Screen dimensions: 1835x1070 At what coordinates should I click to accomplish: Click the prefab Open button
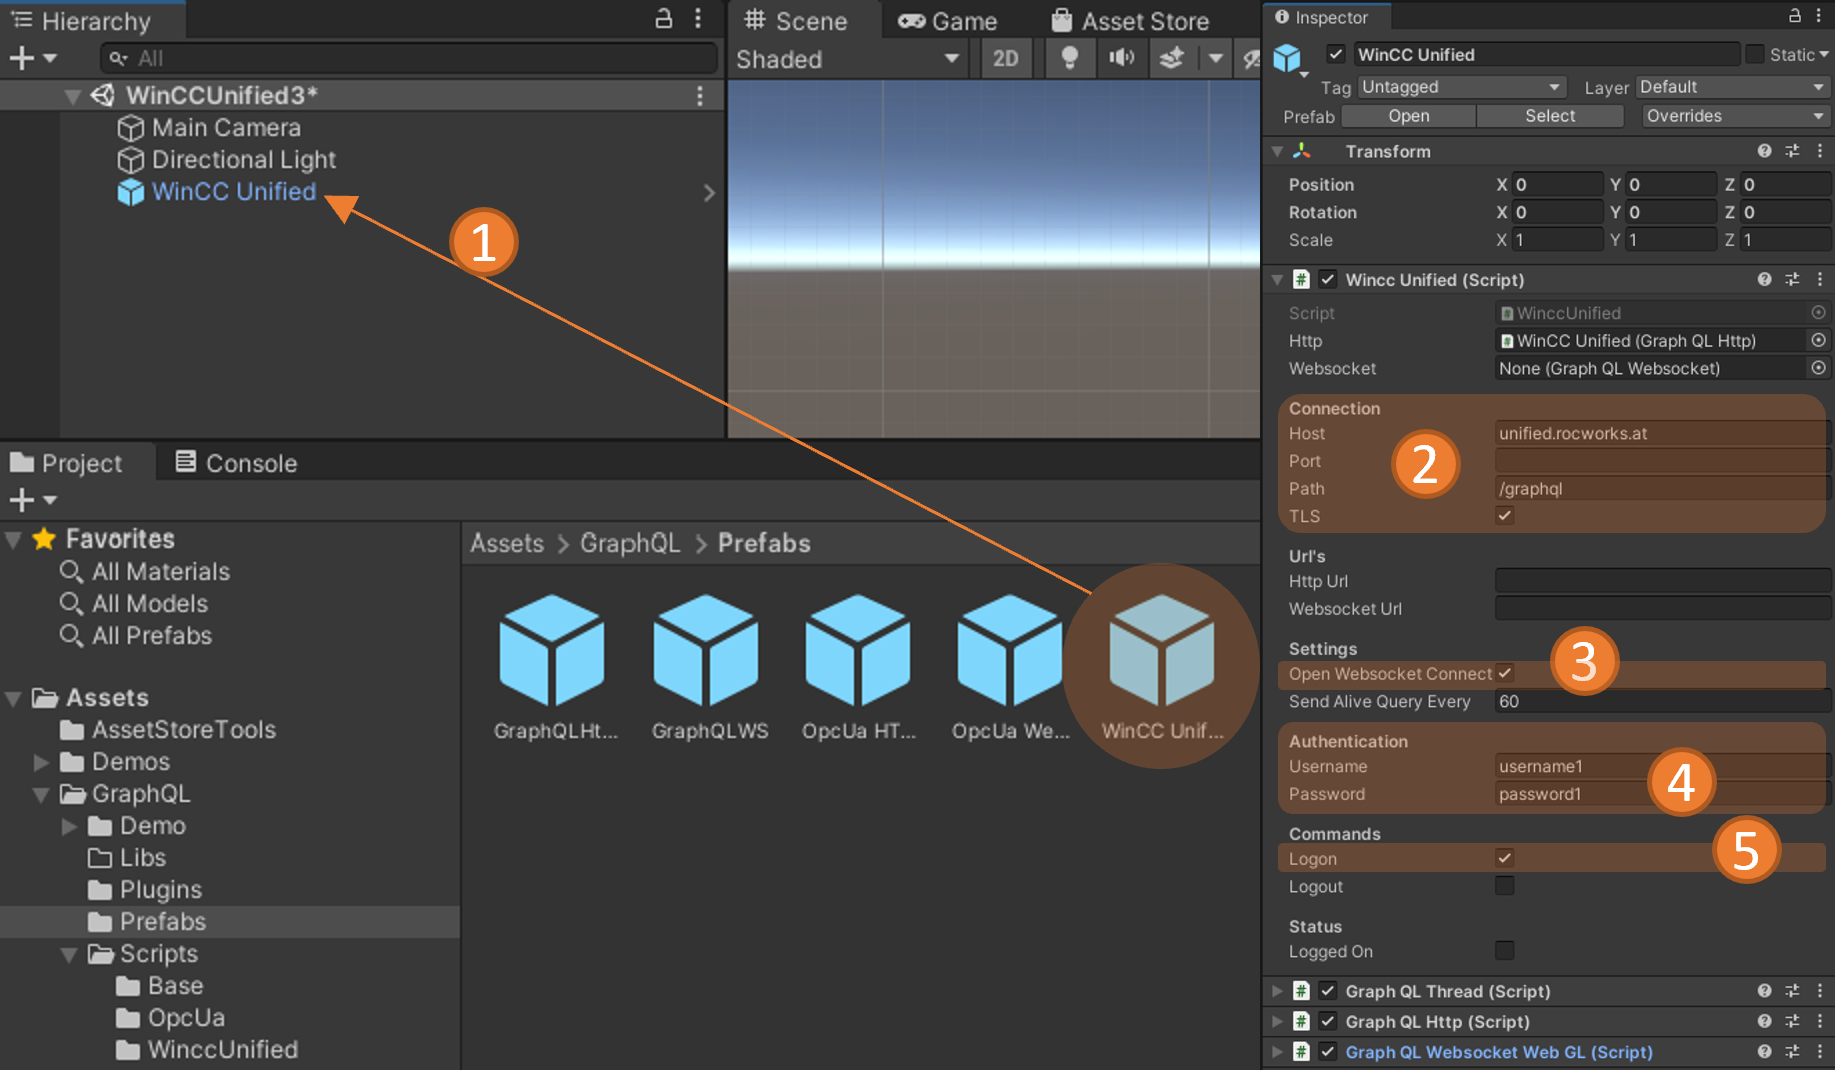pos(1408,116)
